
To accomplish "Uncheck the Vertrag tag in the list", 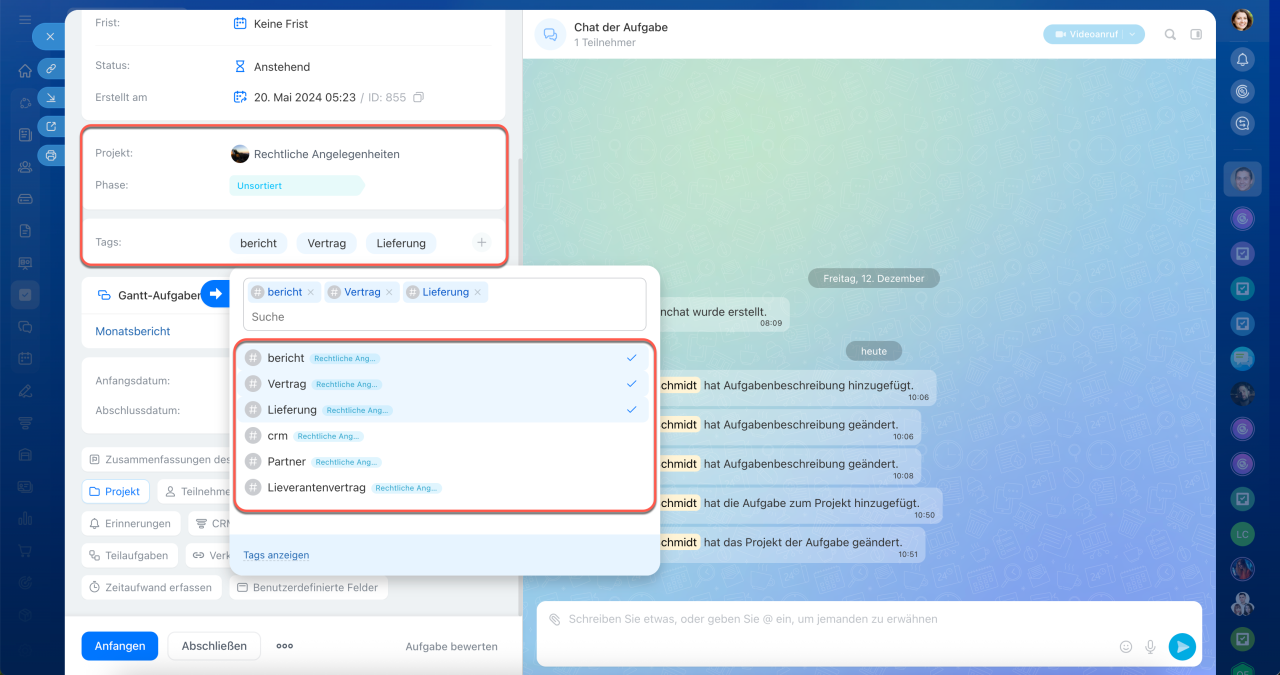I will (x=443, y=384).
